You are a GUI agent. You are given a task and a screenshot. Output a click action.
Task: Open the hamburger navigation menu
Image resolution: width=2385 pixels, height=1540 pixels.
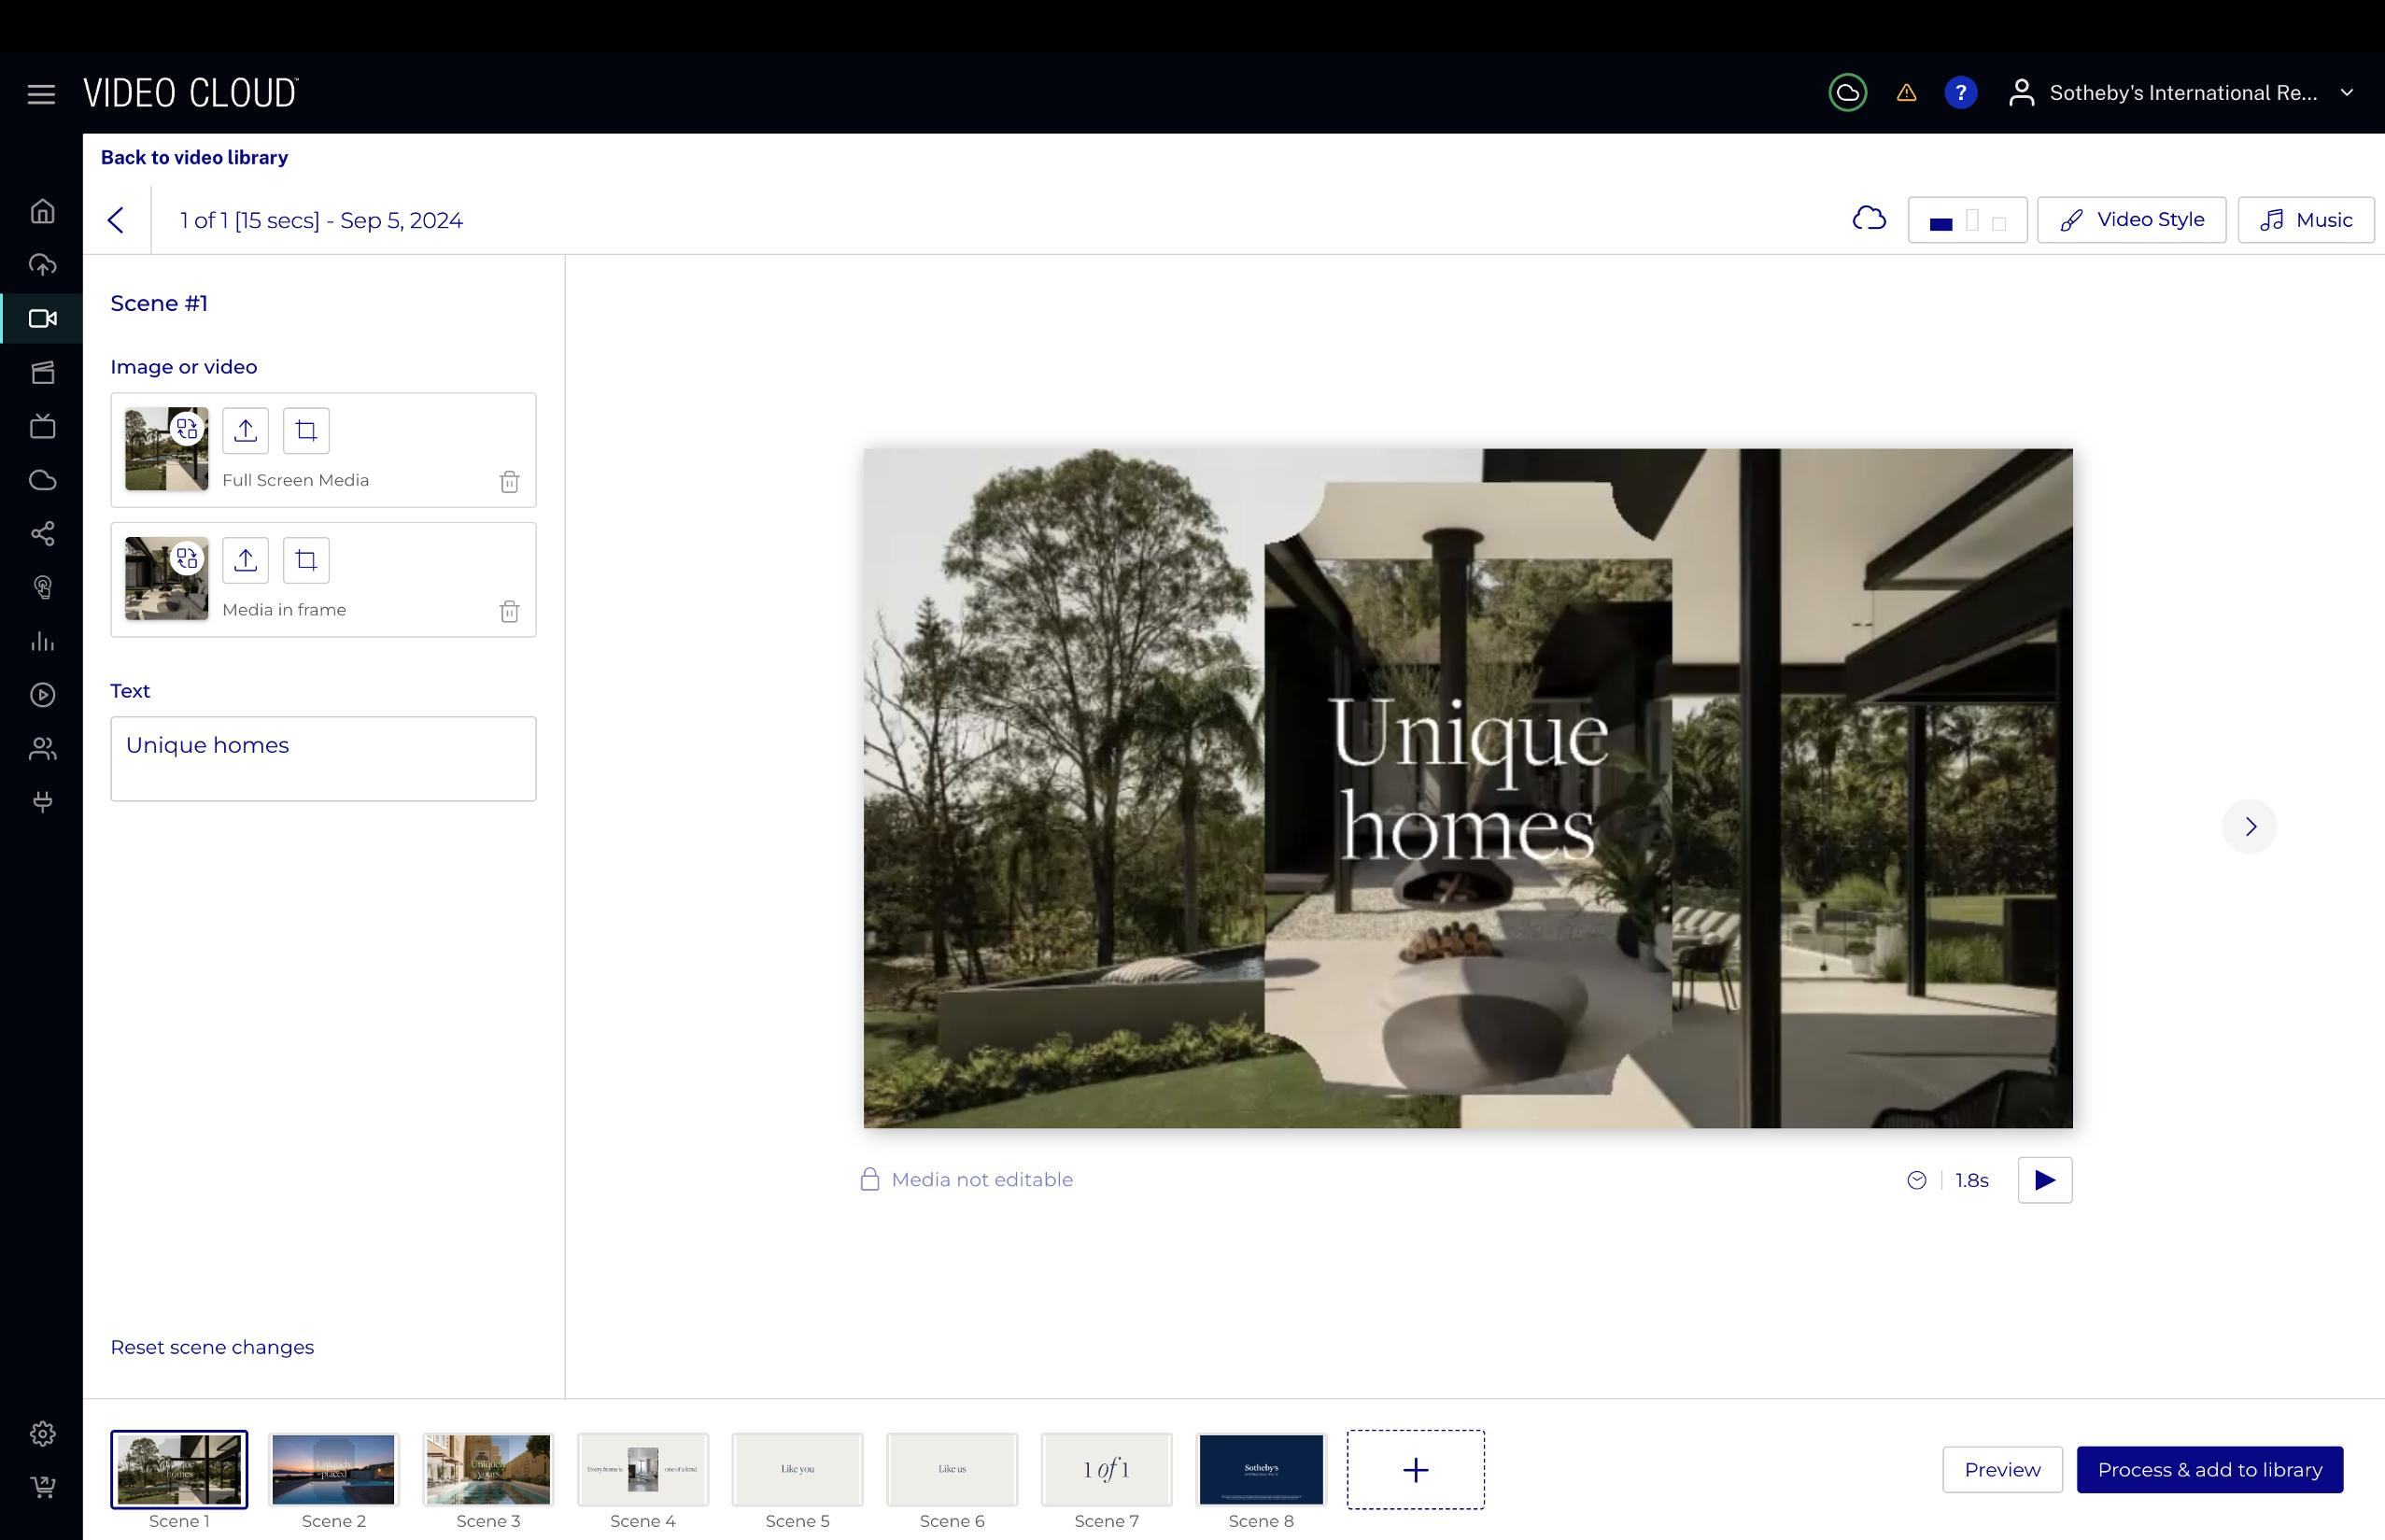click(41, 94)
